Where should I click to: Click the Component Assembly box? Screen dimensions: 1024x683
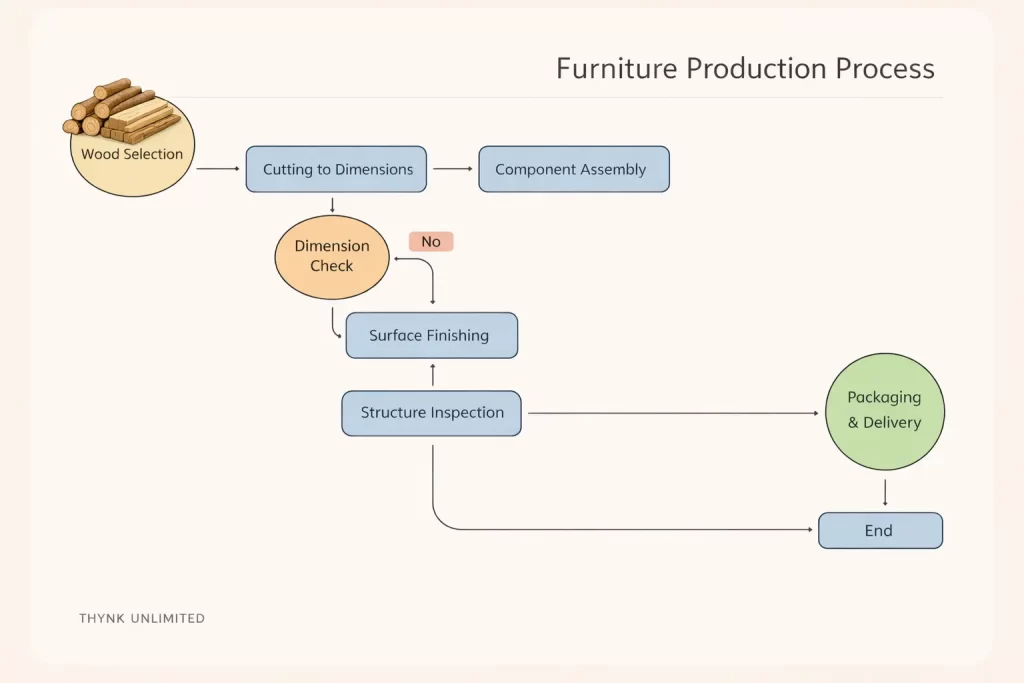point(574,168)
